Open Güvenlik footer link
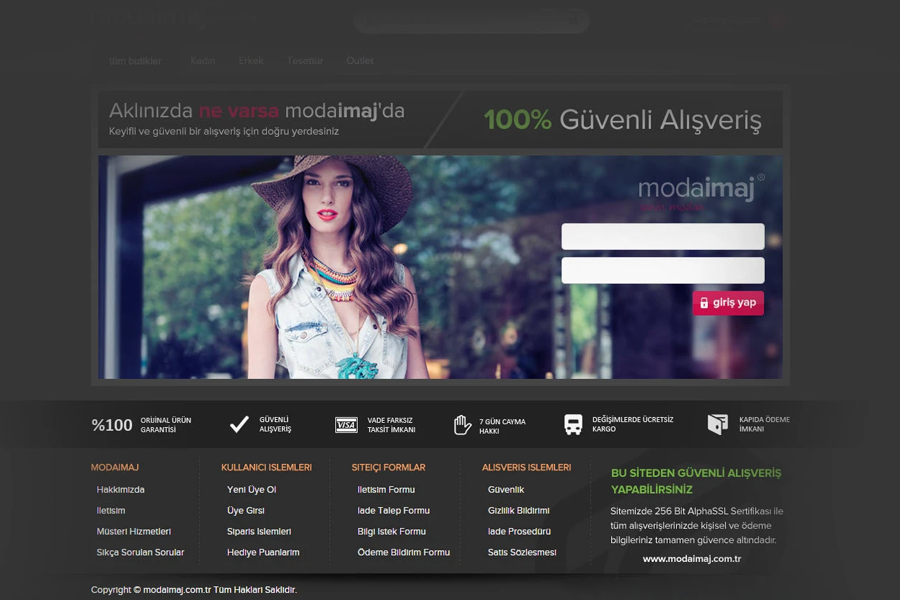This screenshot has height=600, width=900. click(x=506, y=490)
